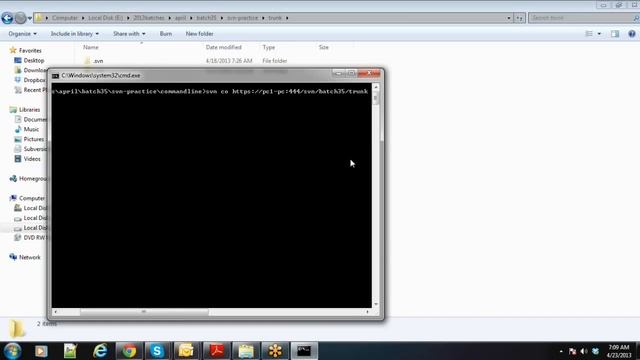Open the Videos library
Viewport: 640px width, 360px height.
tap(32, 159)
